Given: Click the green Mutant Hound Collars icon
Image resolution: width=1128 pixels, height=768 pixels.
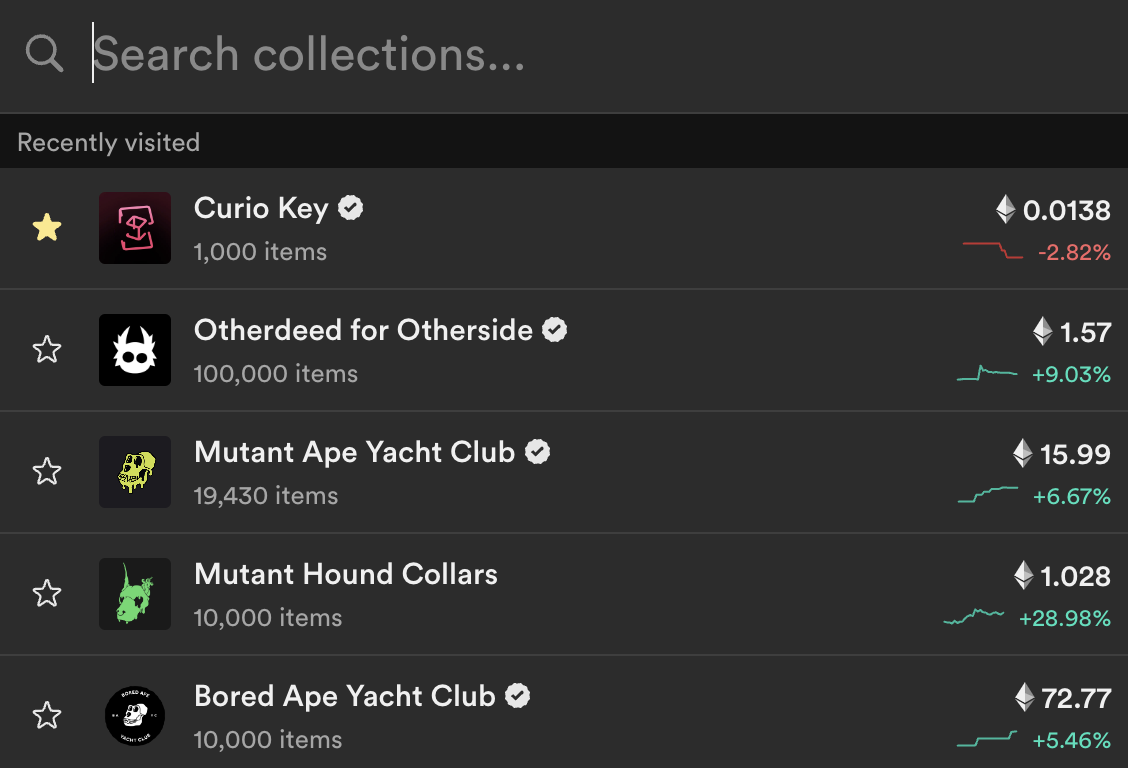Looking at the screenshot, I should 135,594.
